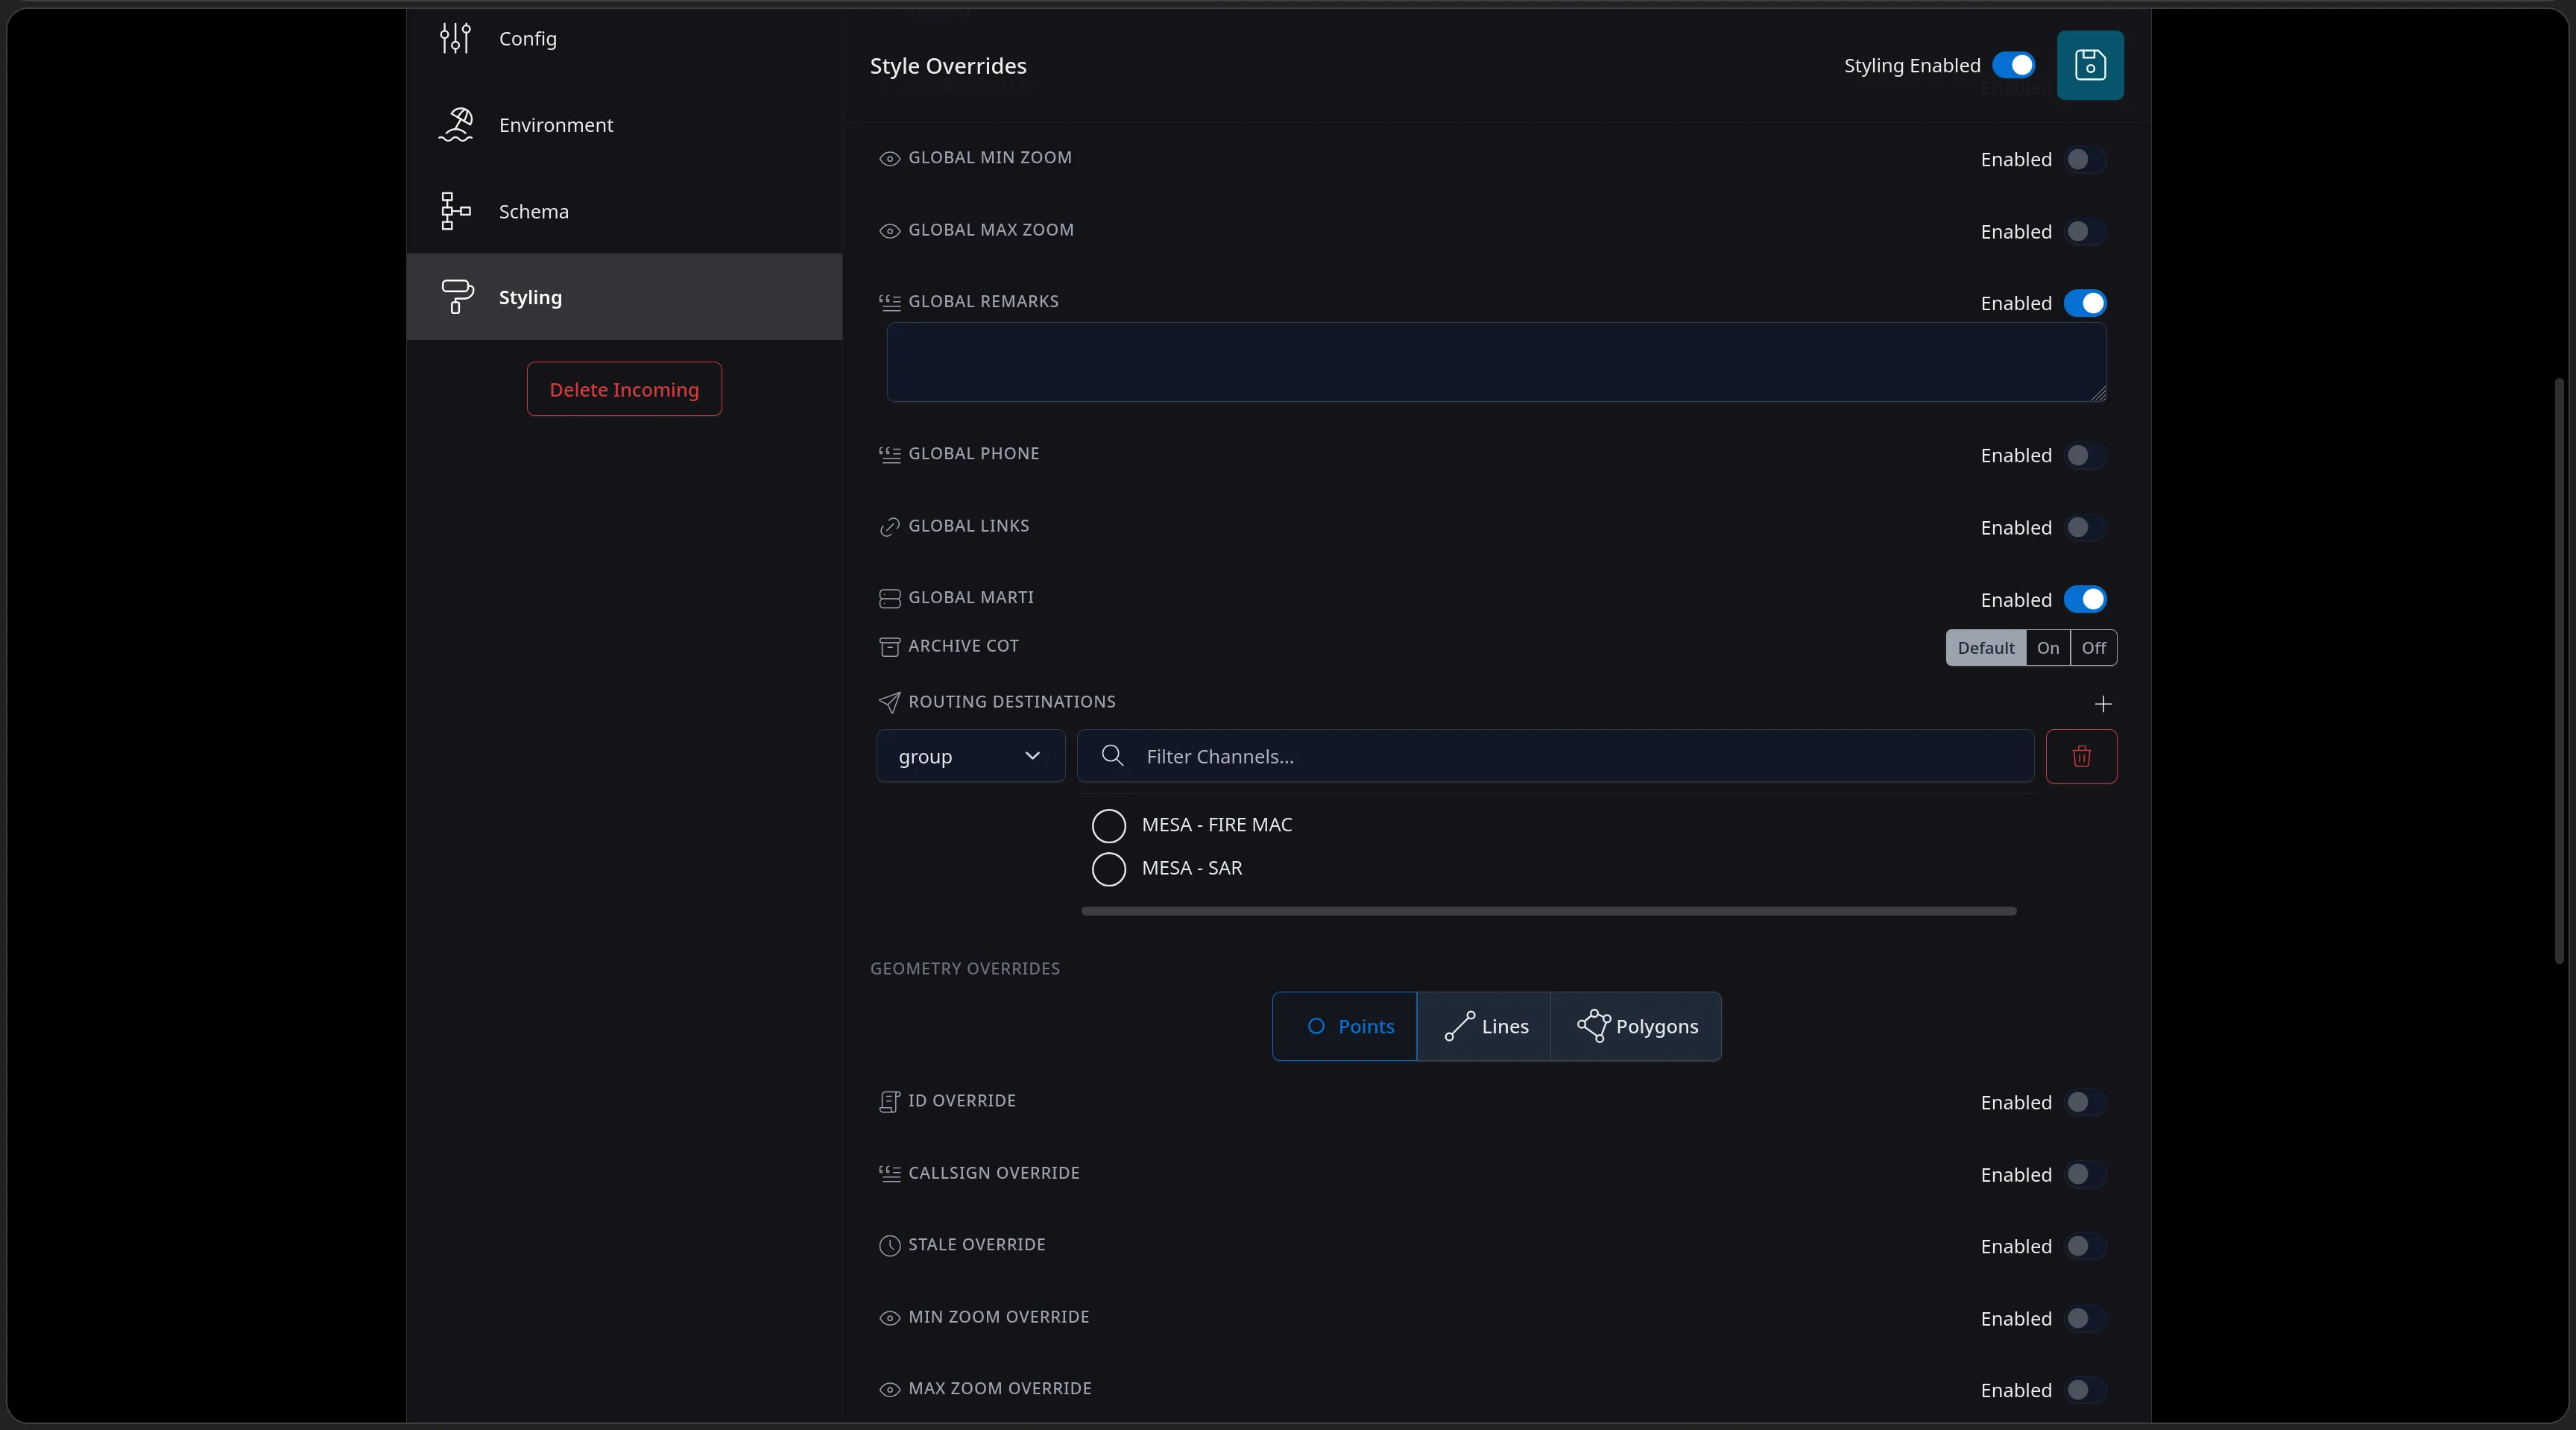
Task: Select the MESA - SAR radio button
Action: 1108,868
